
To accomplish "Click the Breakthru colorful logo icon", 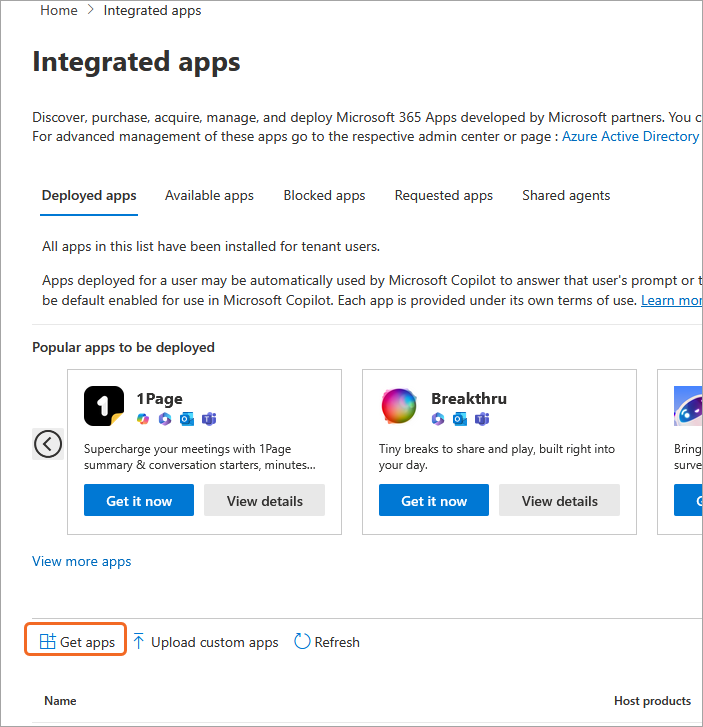I will (399, 406).
